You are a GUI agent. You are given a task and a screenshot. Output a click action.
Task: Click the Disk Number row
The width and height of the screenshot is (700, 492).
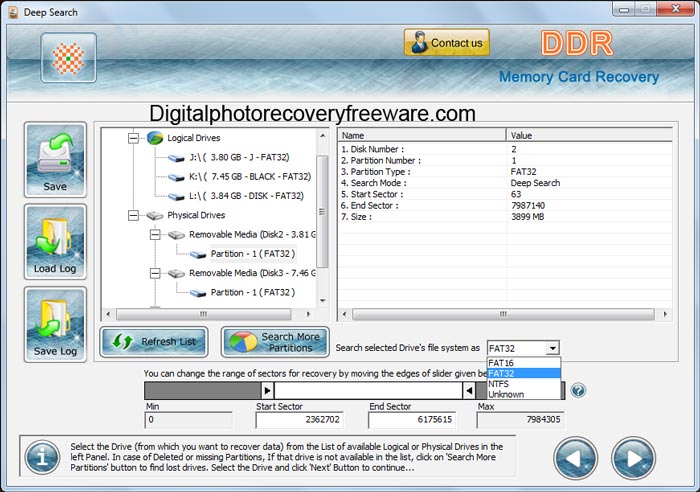coord(505,149)
